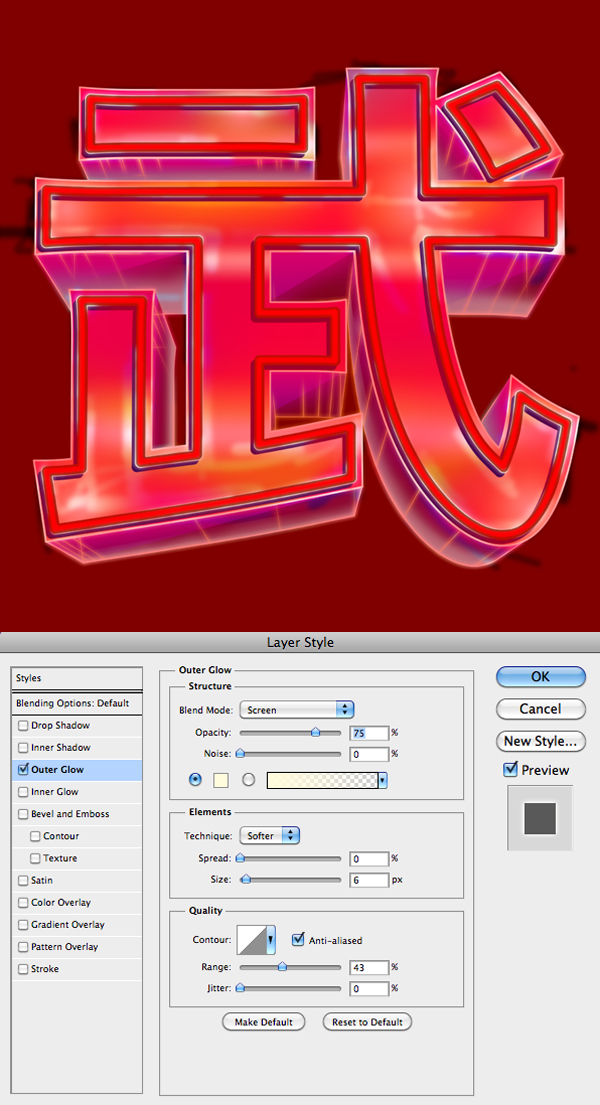
Task: Click the Size slider handle
Action: [245, 880]
